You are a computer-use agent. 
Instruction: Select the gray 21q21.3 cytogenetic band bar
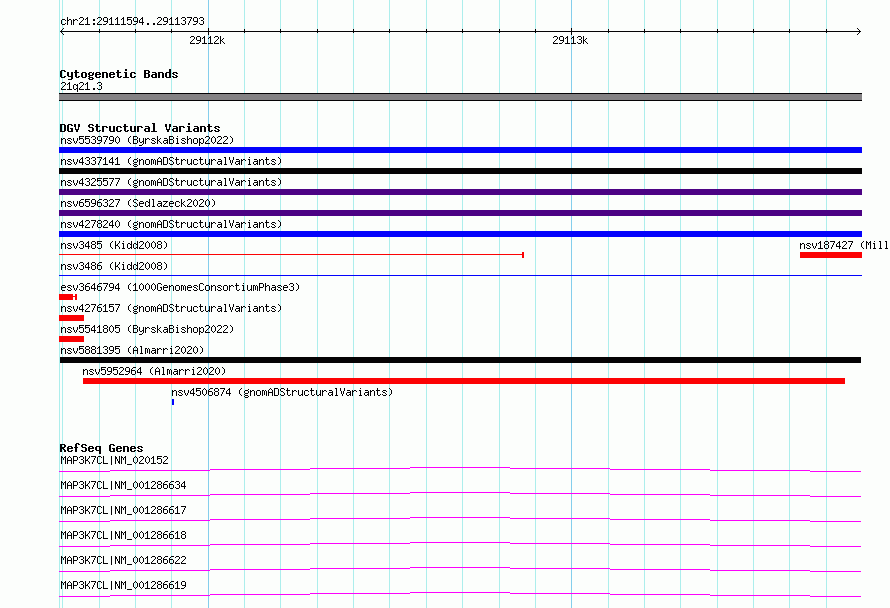(460, 97)
